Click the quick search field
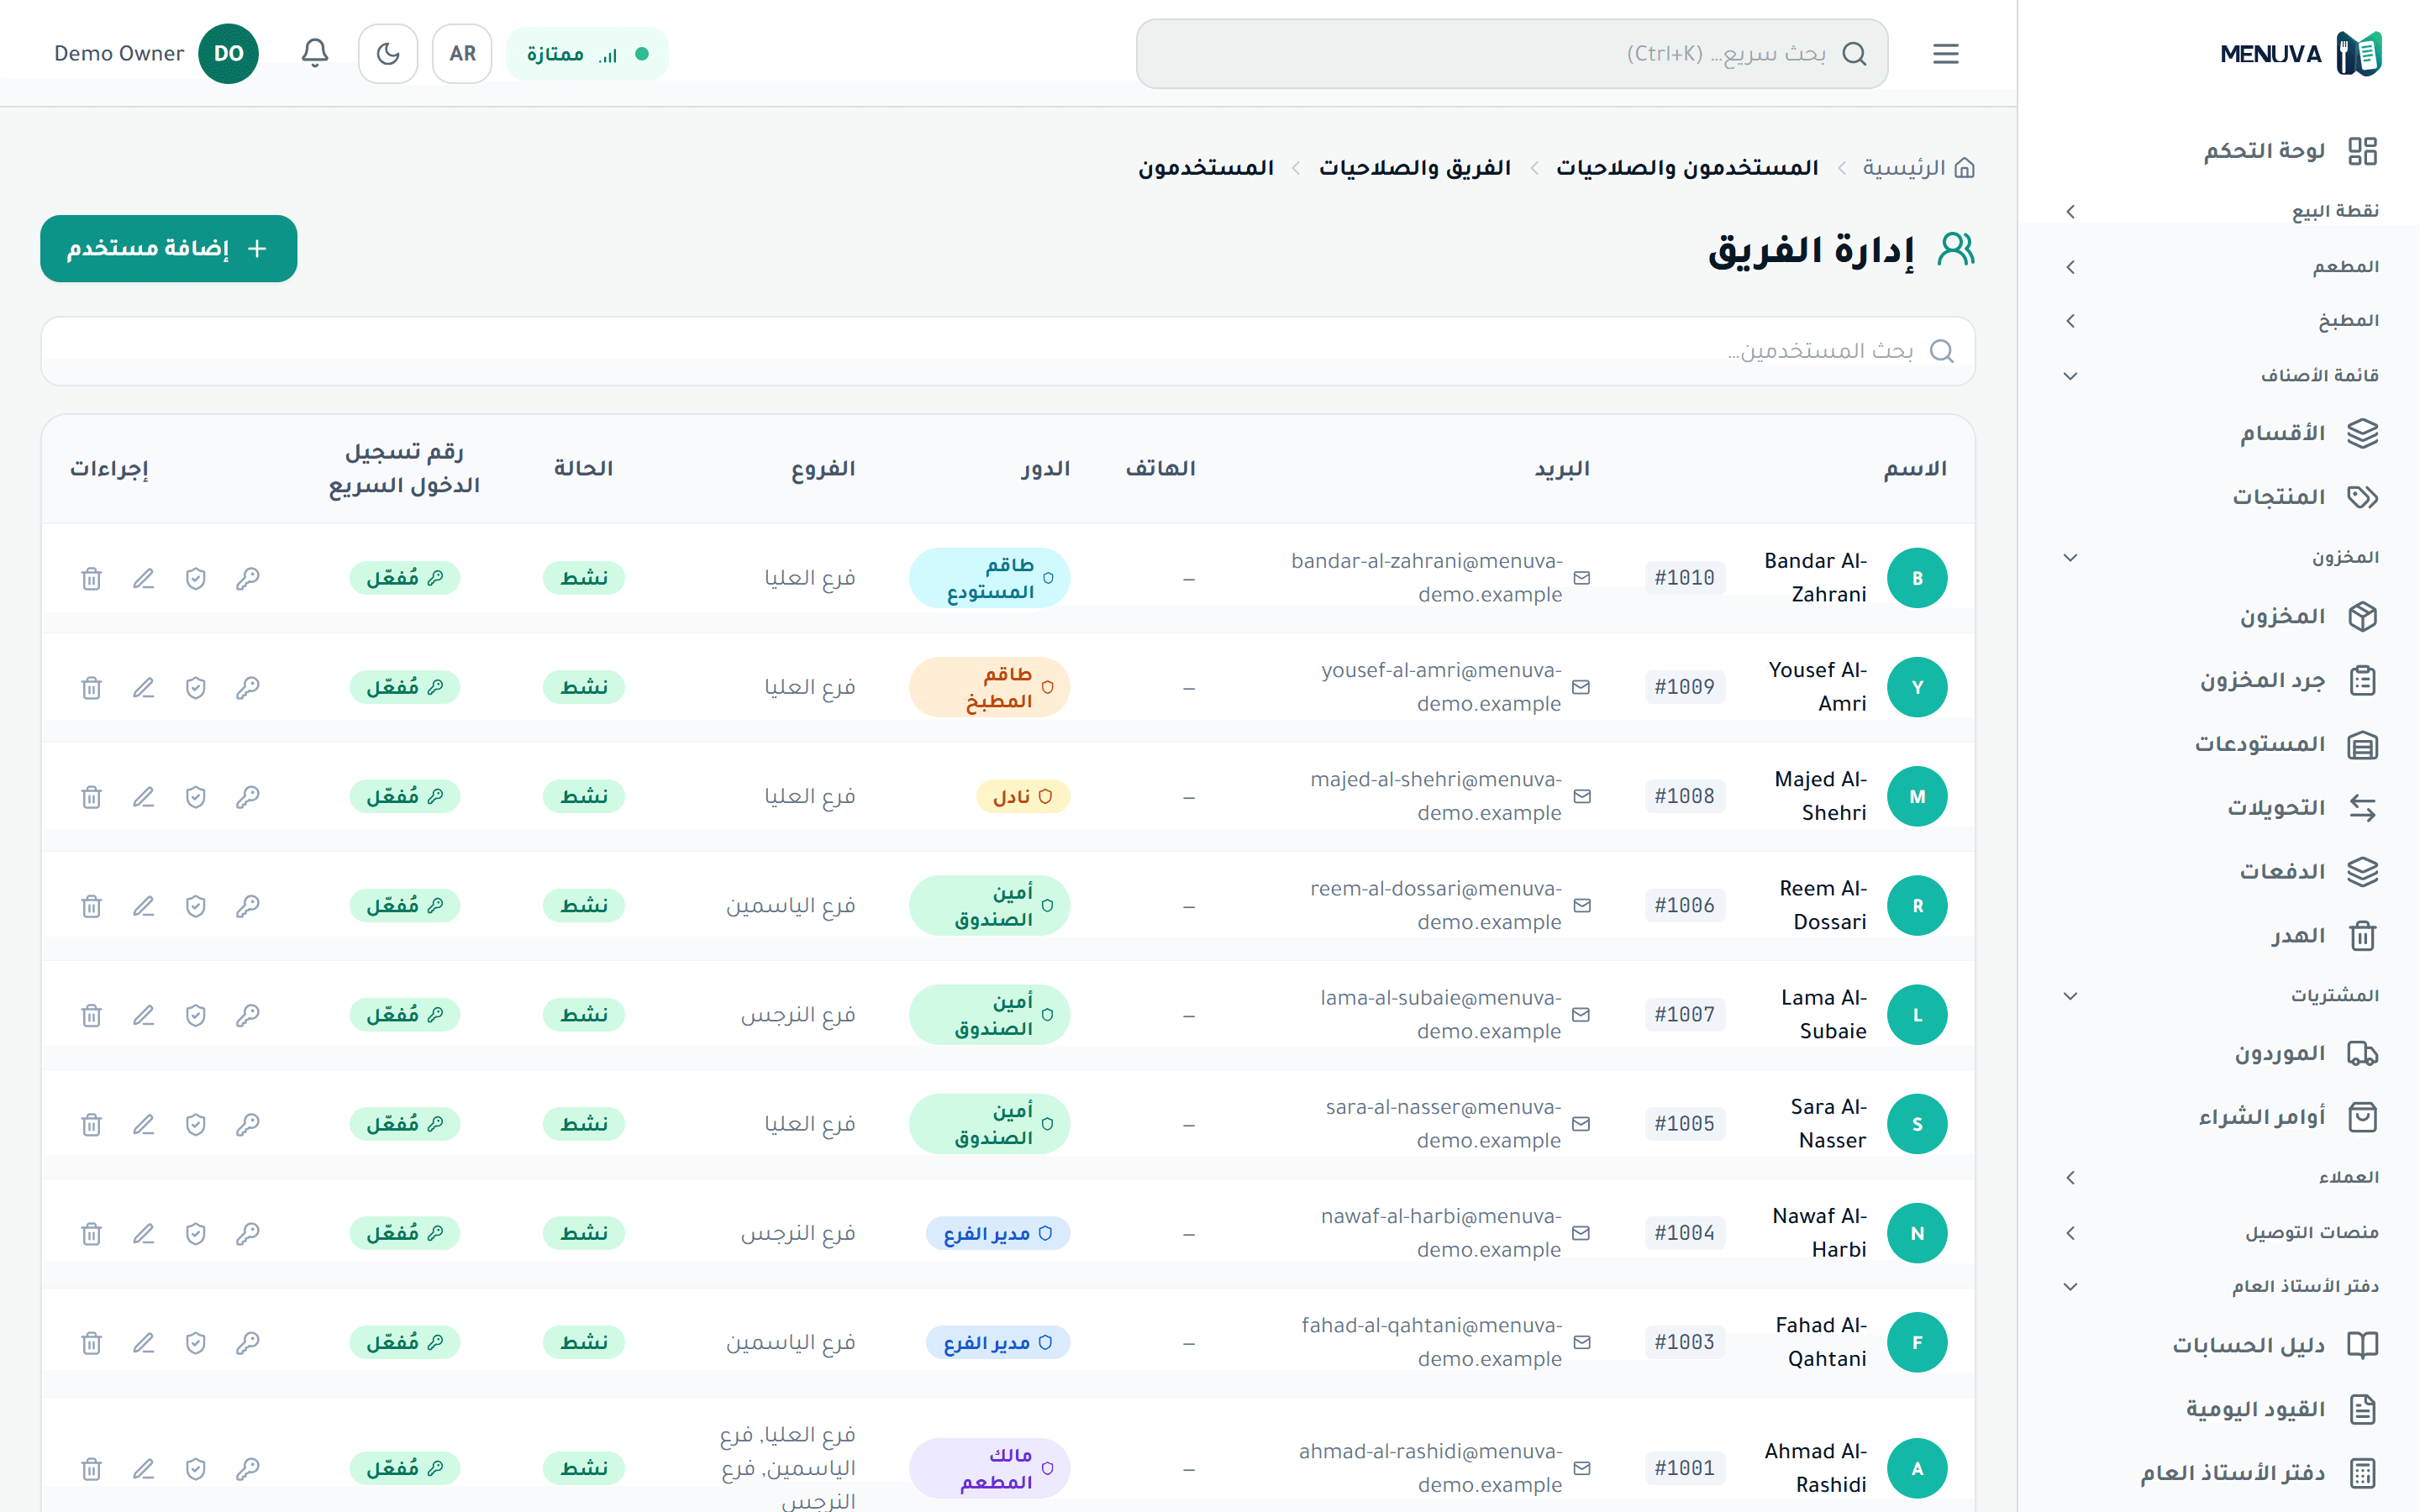Screen dimensions: 2420x1512 (x=1512, y=53)
